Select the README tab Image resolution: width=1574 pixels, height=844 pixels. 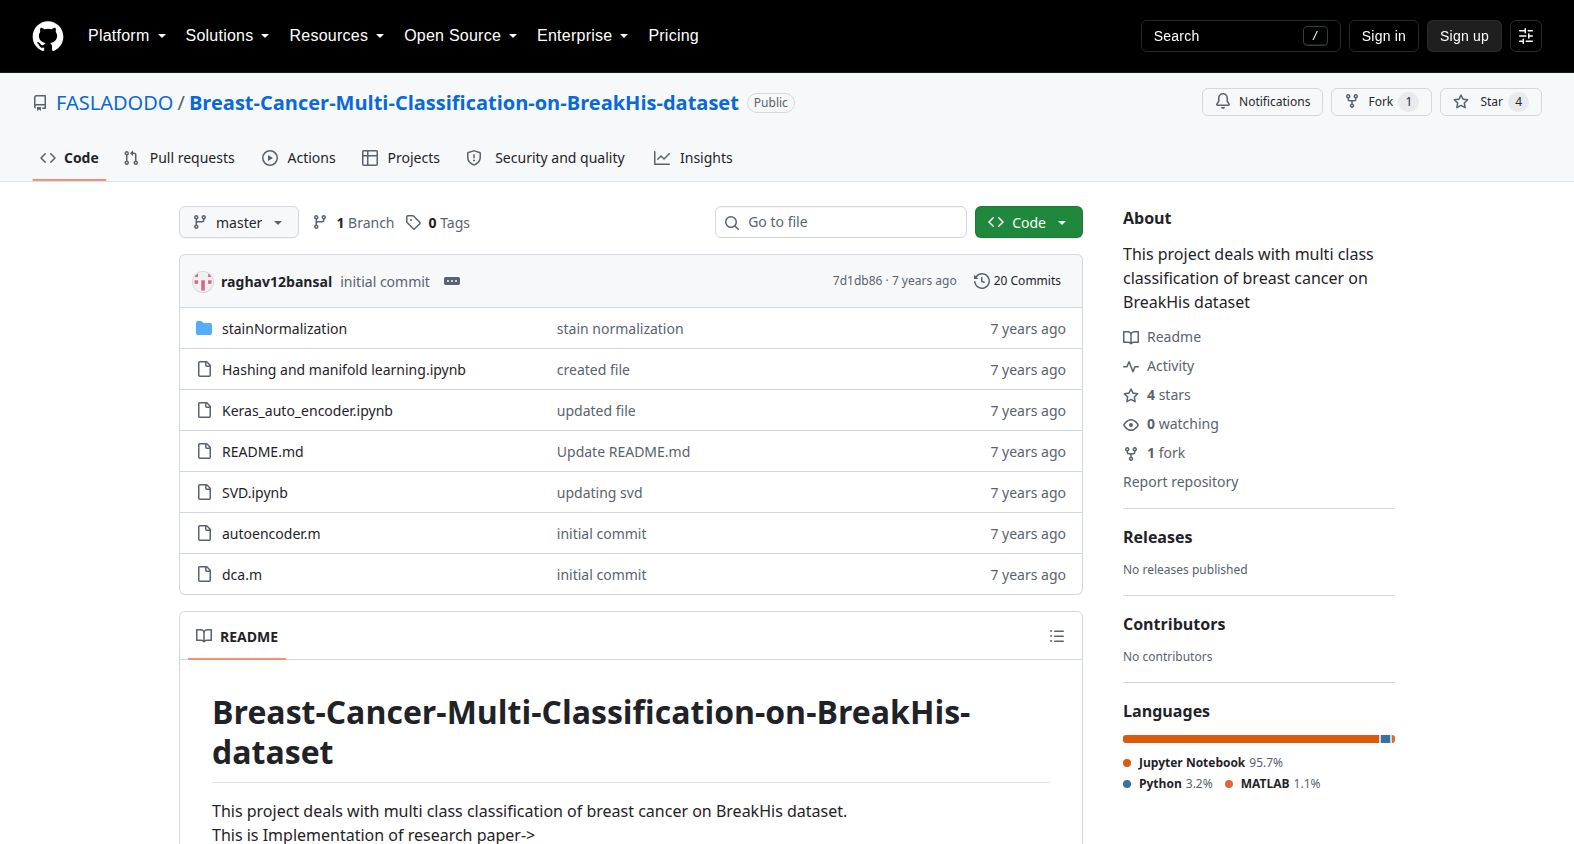pos(237,637)
